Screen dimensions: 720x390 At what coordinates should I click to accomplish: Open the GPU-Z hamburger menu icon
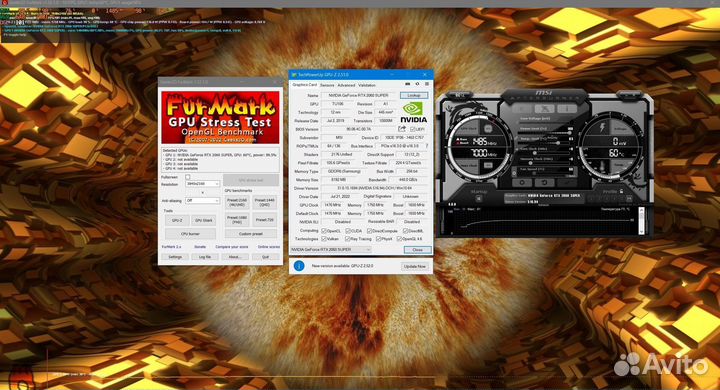[x=427, y=84]
